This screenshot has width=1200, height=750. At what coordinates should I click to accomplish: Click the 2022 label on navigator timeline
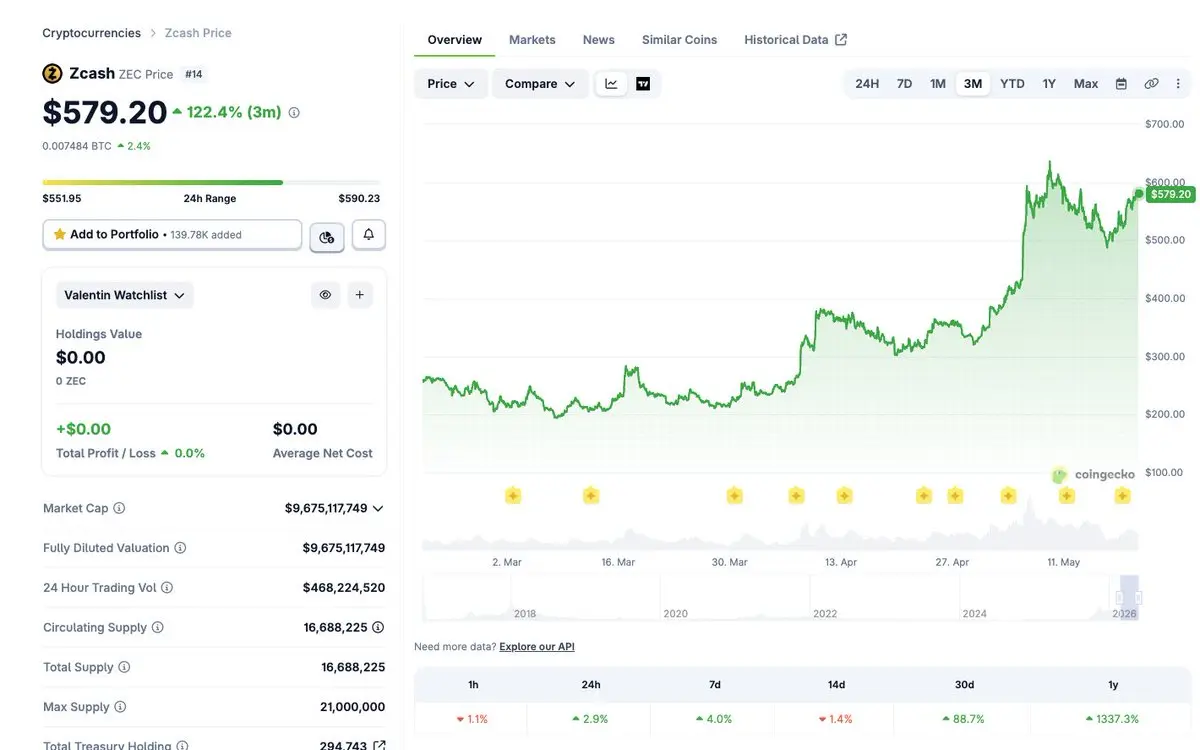click(825, 614)
